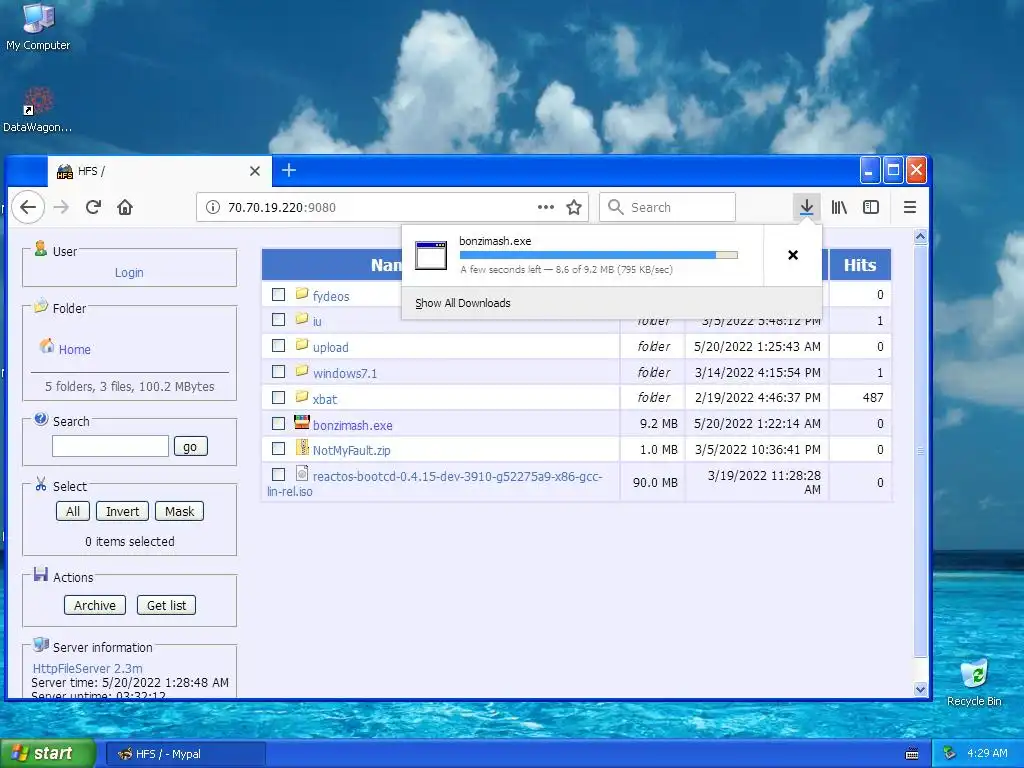Click bonzimash.exe file icon in downloads panel

431,255
